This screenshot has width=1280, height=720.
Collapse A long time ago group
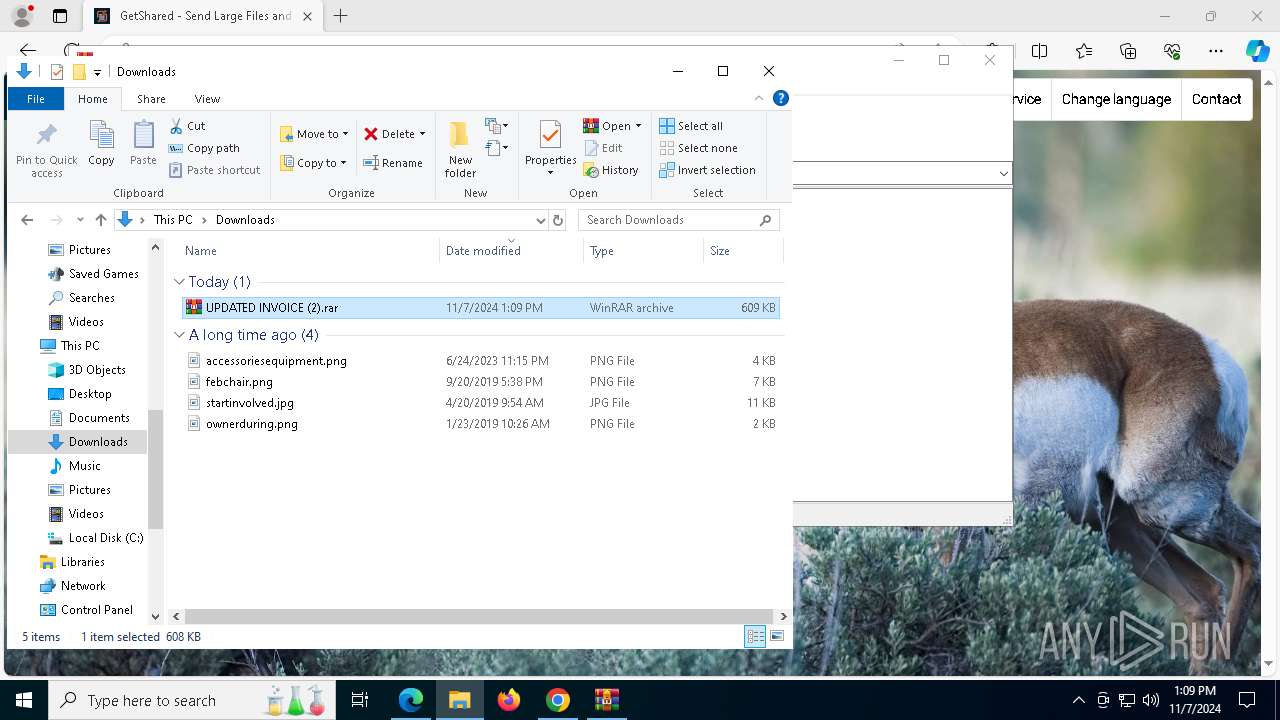pyautogui.click(x=180, y=335)
